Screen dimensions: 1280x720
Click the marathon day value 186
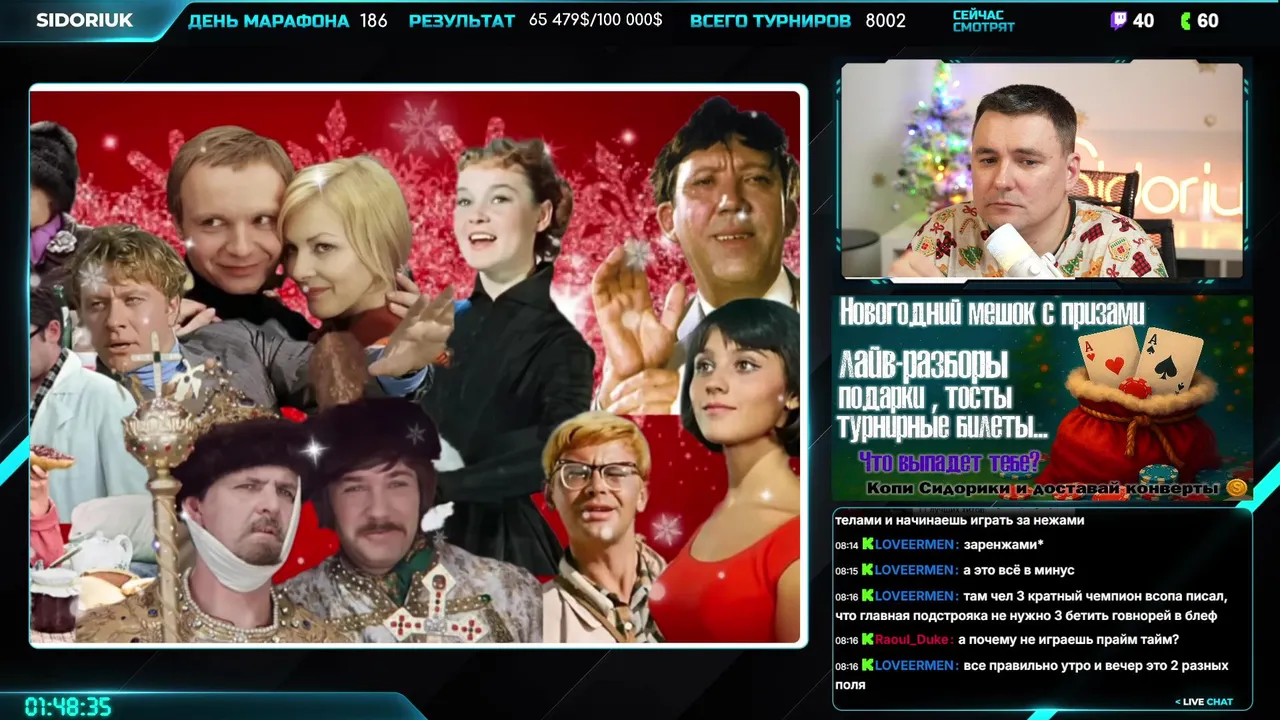373,21
